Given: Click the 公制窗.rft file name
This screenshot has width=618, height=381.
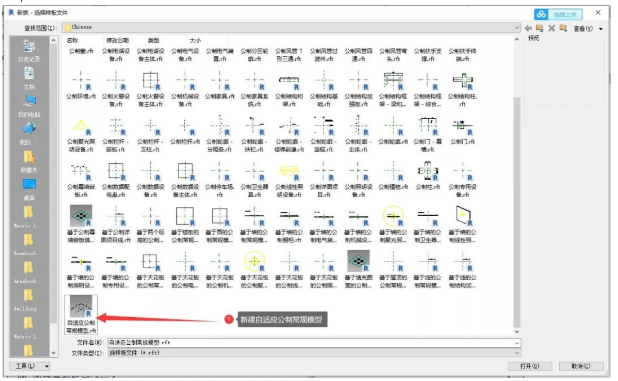Looking at the screenshot, I should pyautogui.click(x=81, y=51).
